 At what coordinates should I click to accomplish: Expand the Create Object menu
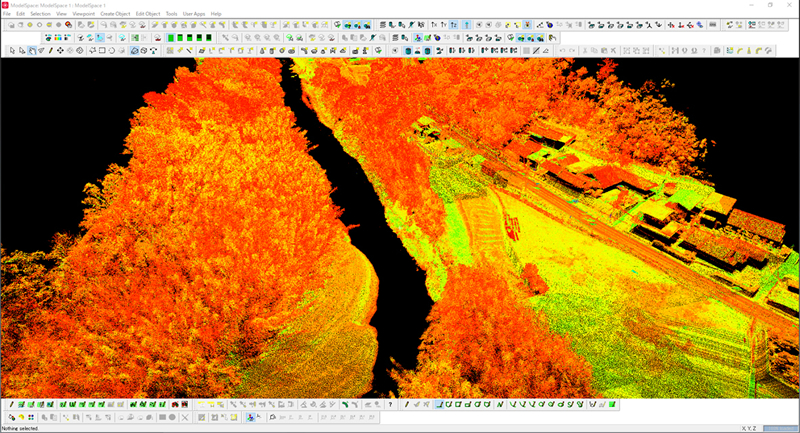[x=115, y=13]
